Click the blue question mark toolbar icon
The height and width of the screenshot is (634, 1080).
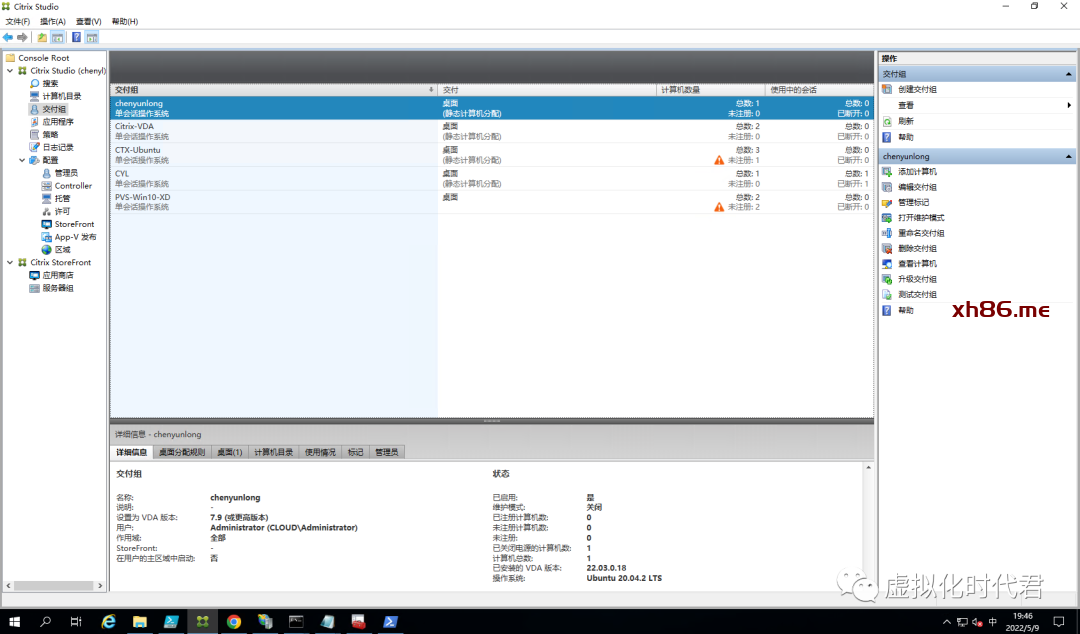coord(76,37)
